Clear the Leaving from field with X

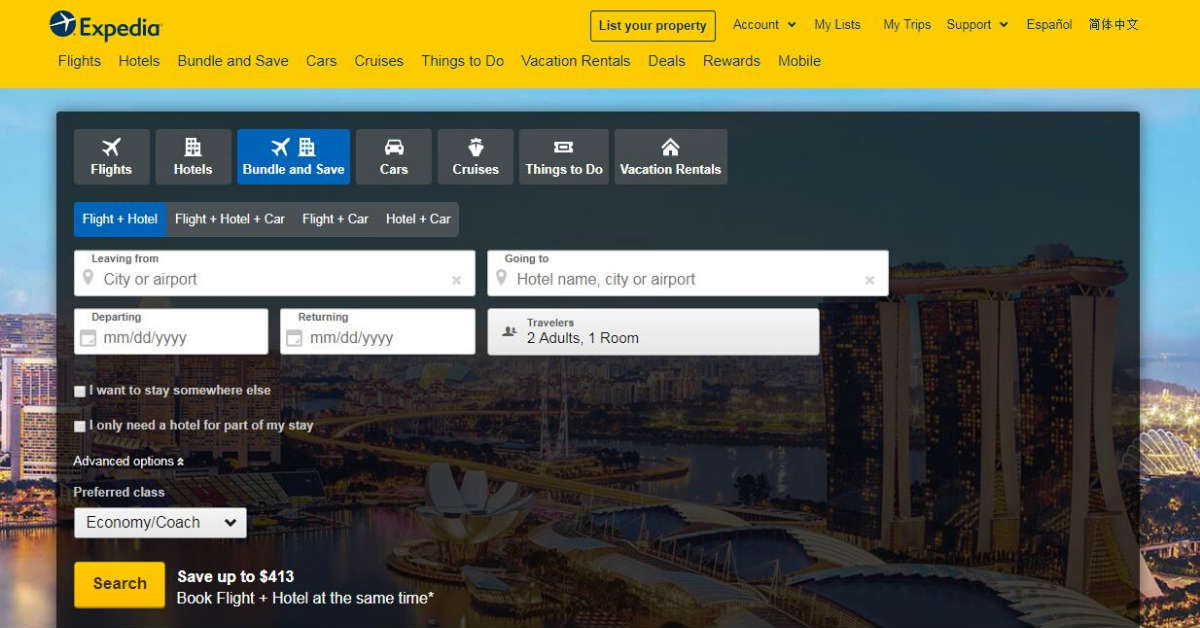click(x=456, y=281)
